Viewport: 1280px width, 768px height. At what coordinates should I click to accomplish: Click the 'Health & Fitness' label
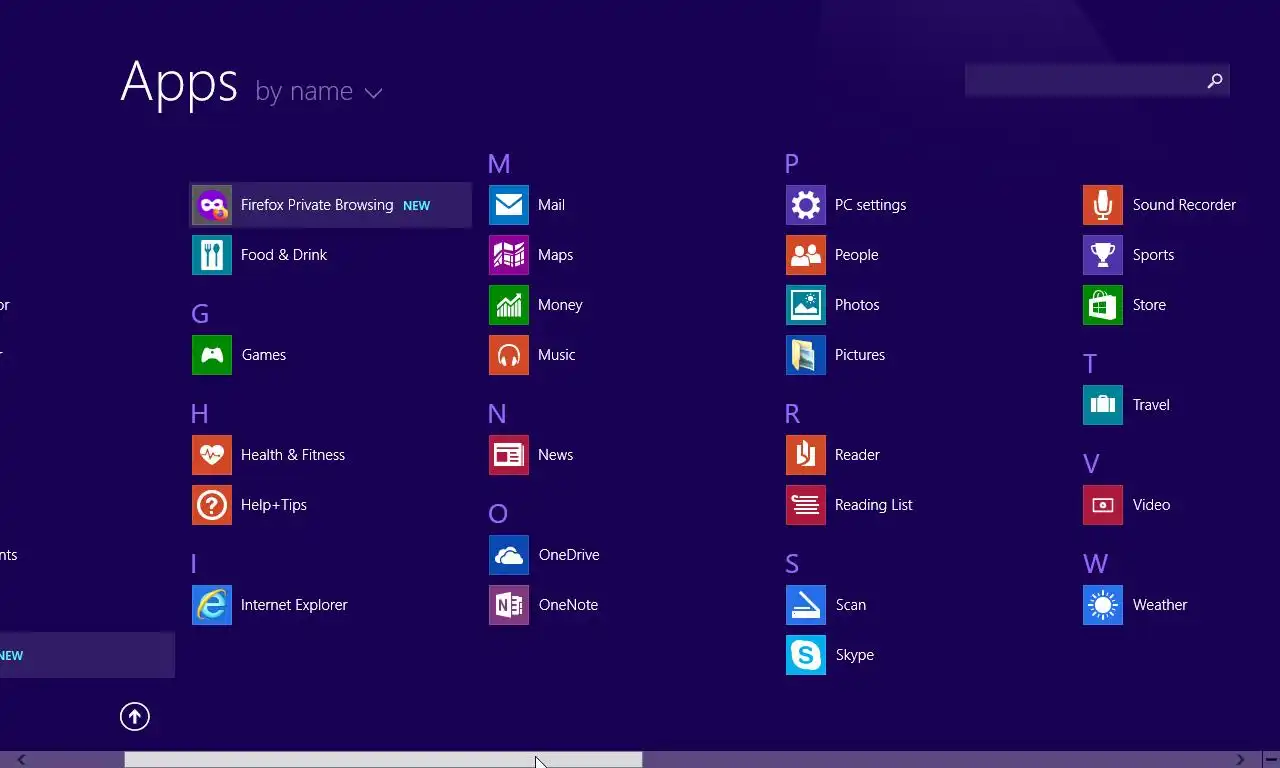click(293, 455)
